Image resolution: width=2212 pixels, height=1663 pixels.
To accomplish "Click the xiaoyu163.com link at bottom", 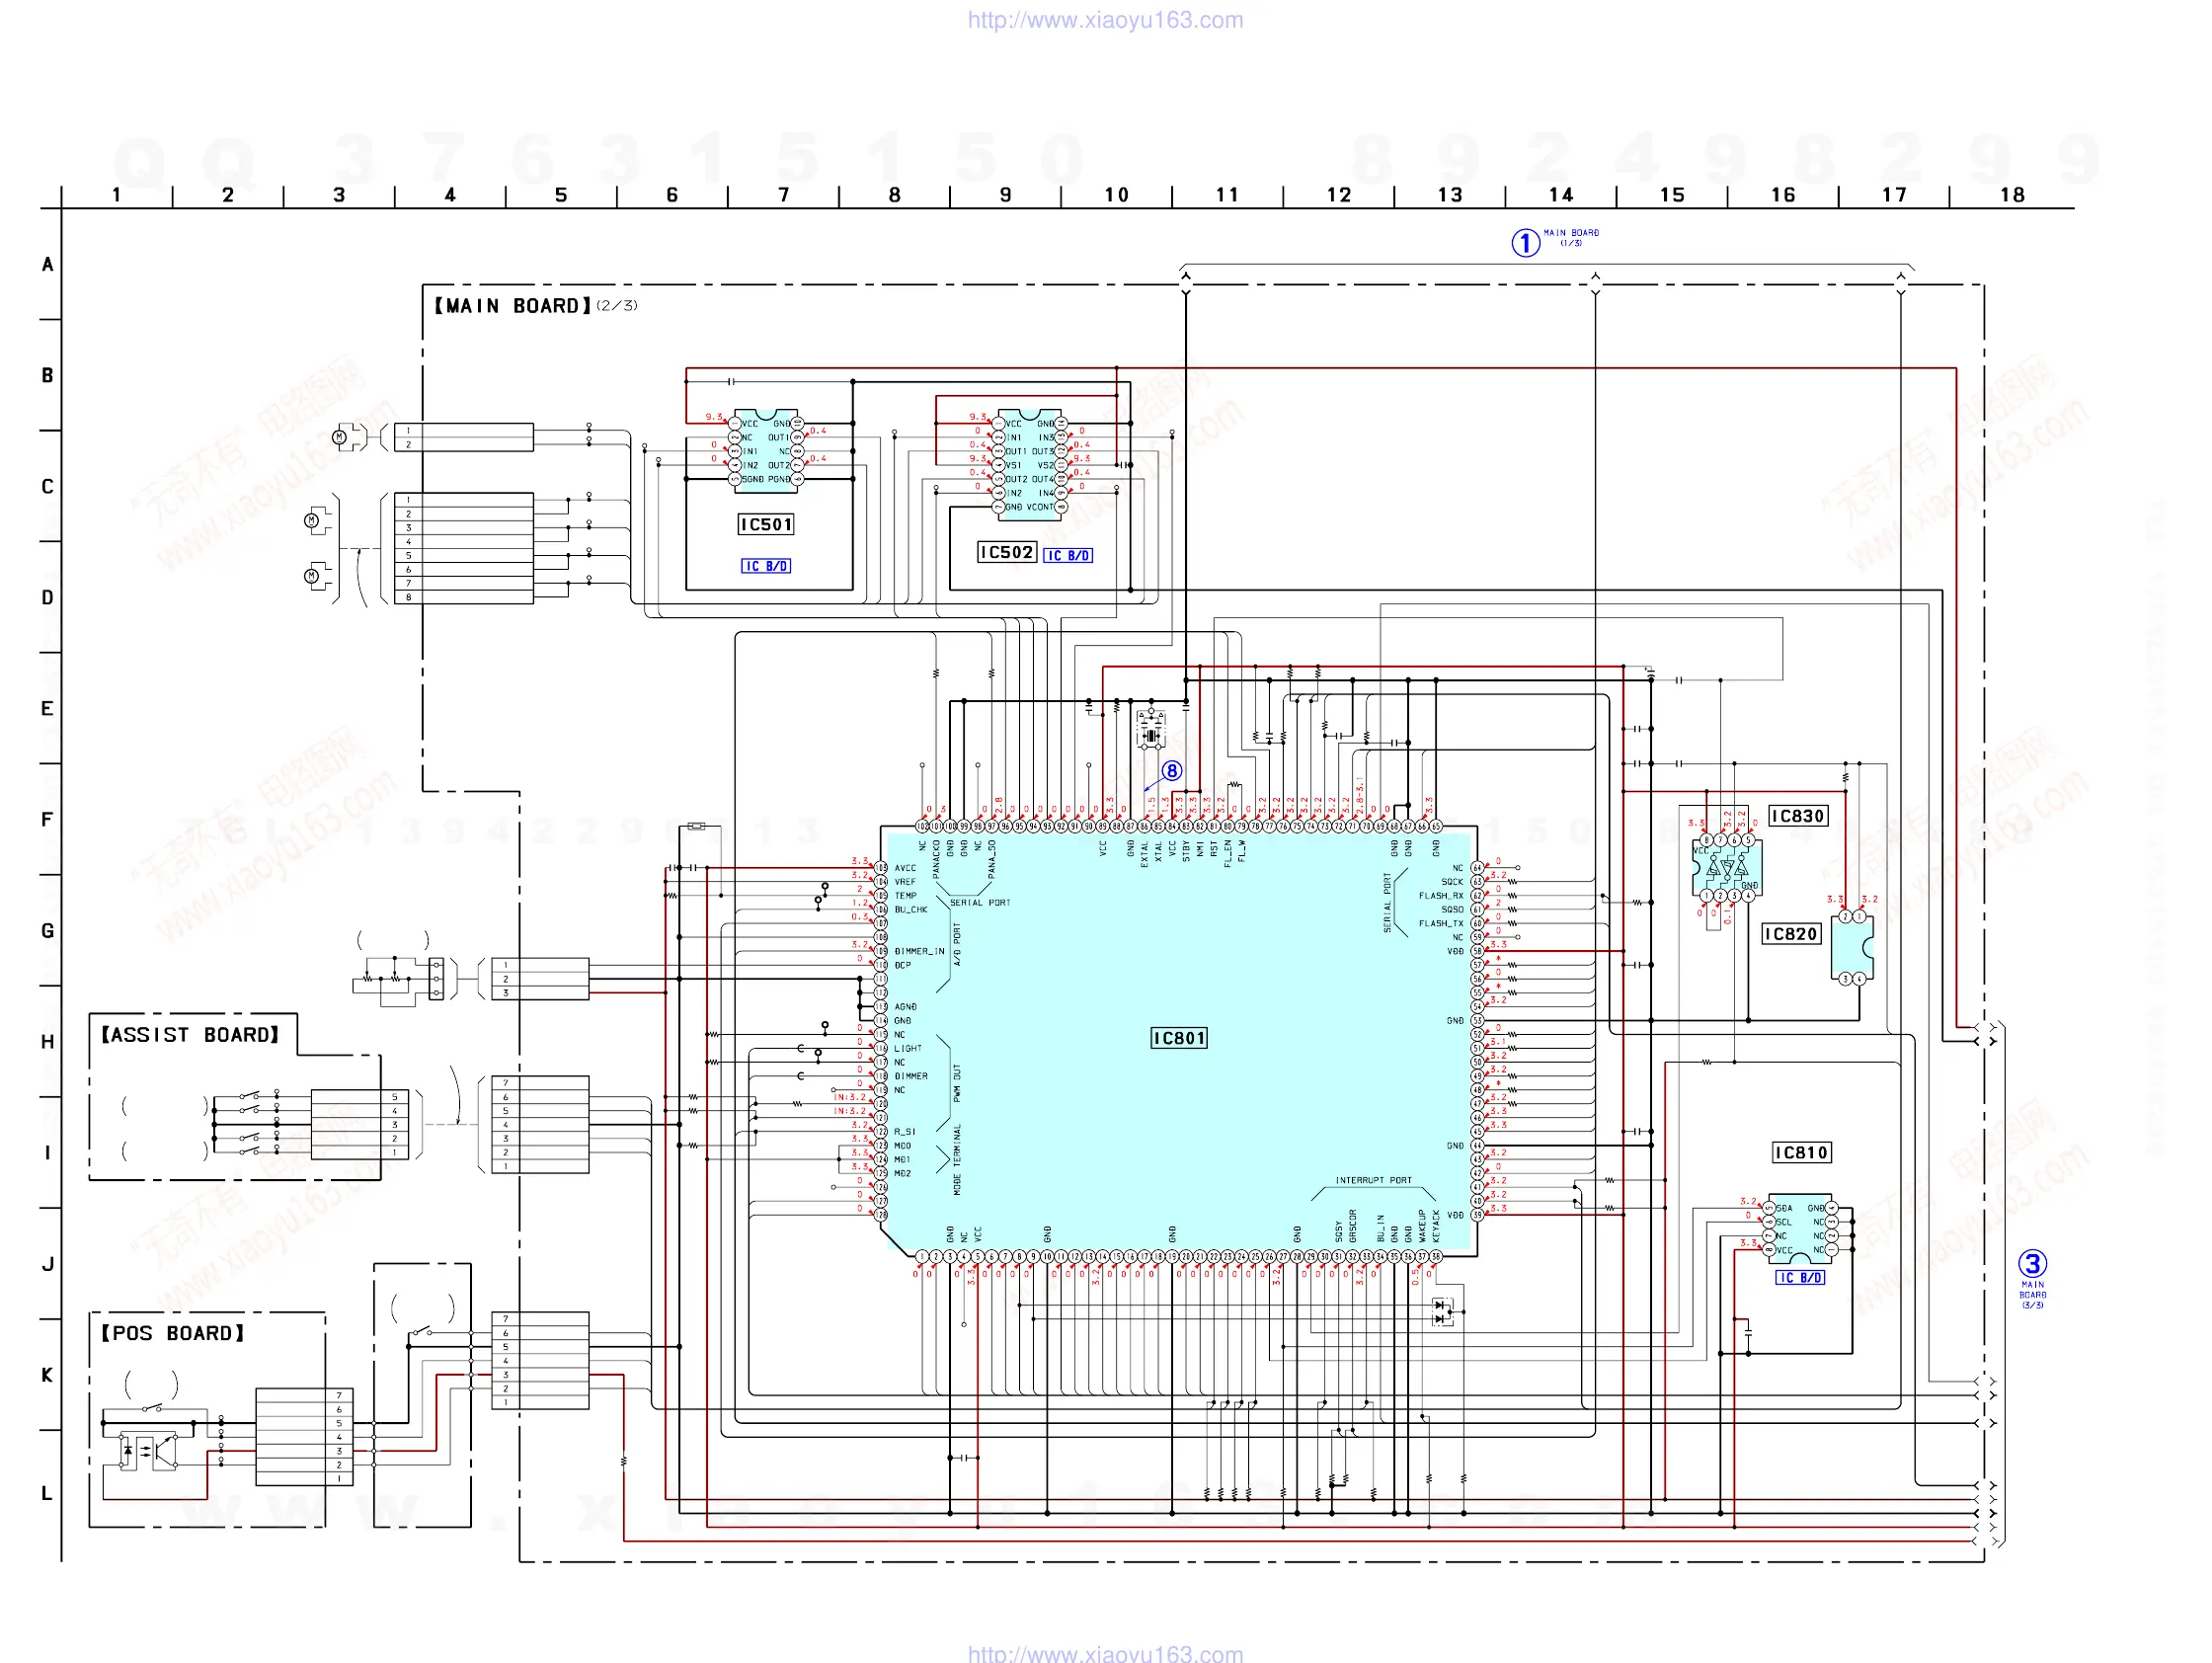I will (x=1105, y=1653).
